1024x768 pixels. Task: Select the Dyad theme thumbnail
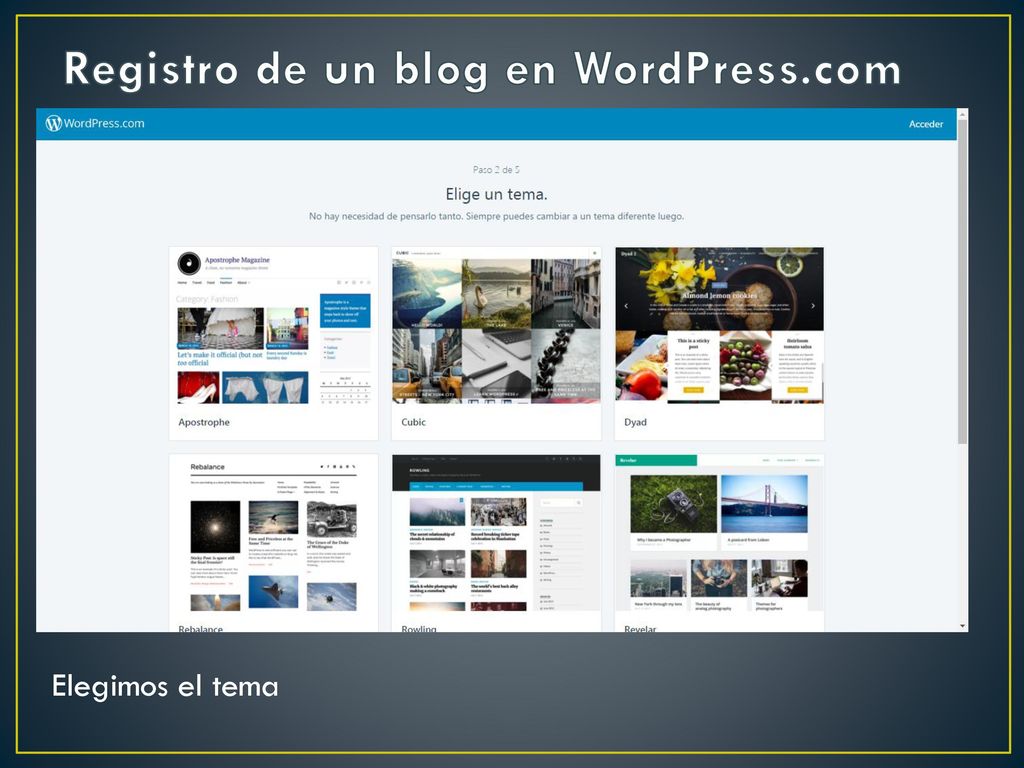click(x=719, y=325)
